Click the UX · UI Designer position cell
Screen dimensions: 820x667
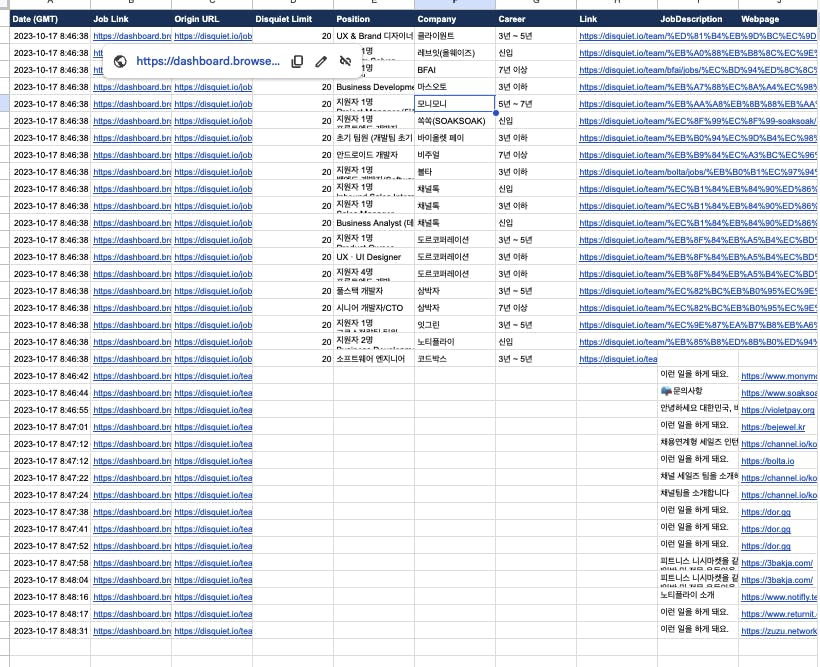coord(374,257)
